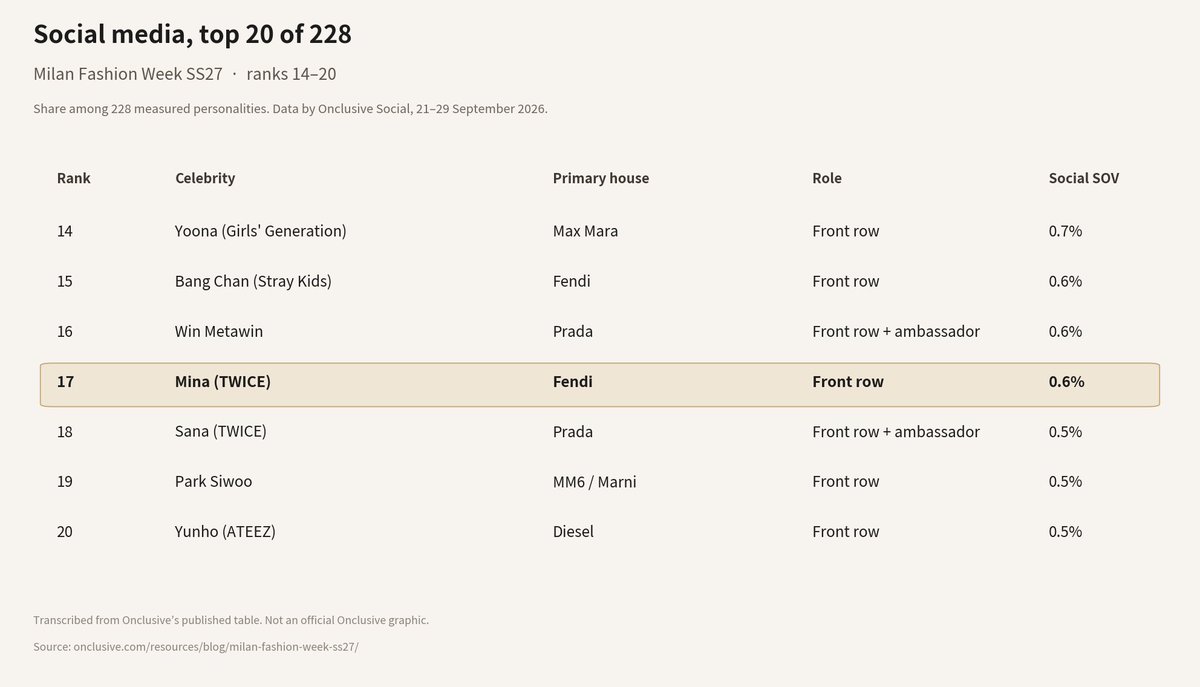Click Yoona (Girls' Generation) celebrity name
This screenshot has height=687, width=1200.
(x=261, y=231)
